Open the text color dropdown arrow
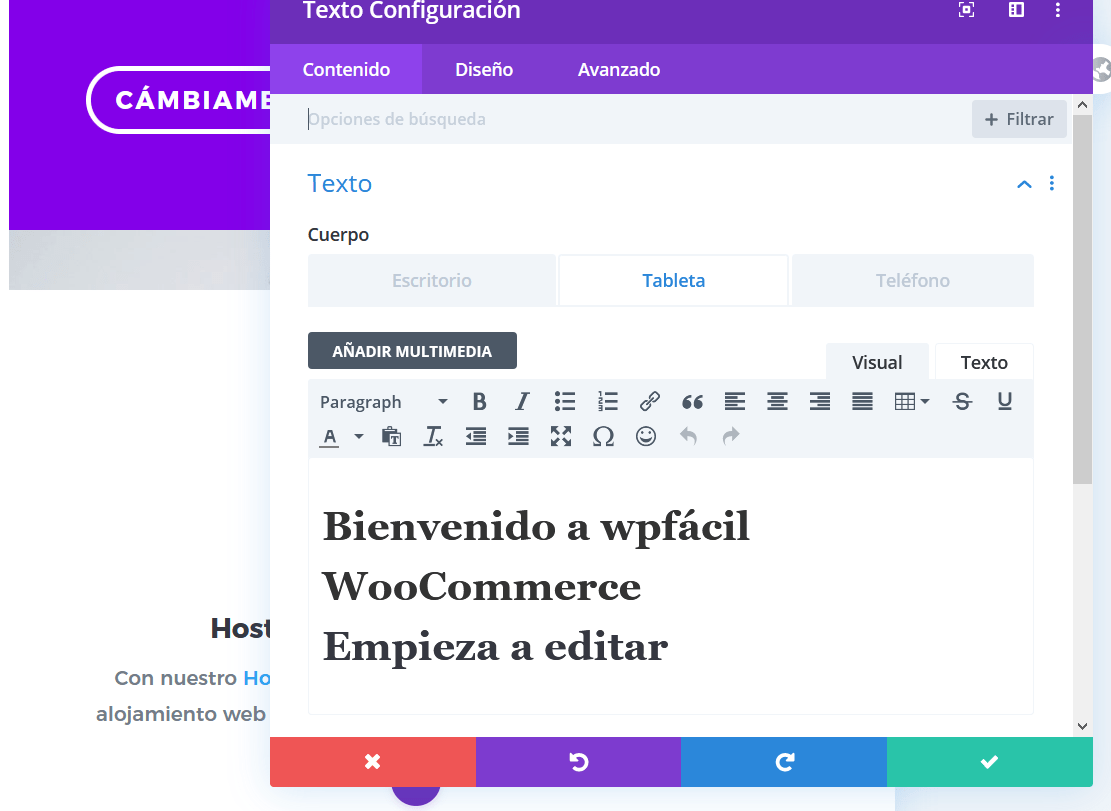1111x811 pixels. (x=359, y=436)
